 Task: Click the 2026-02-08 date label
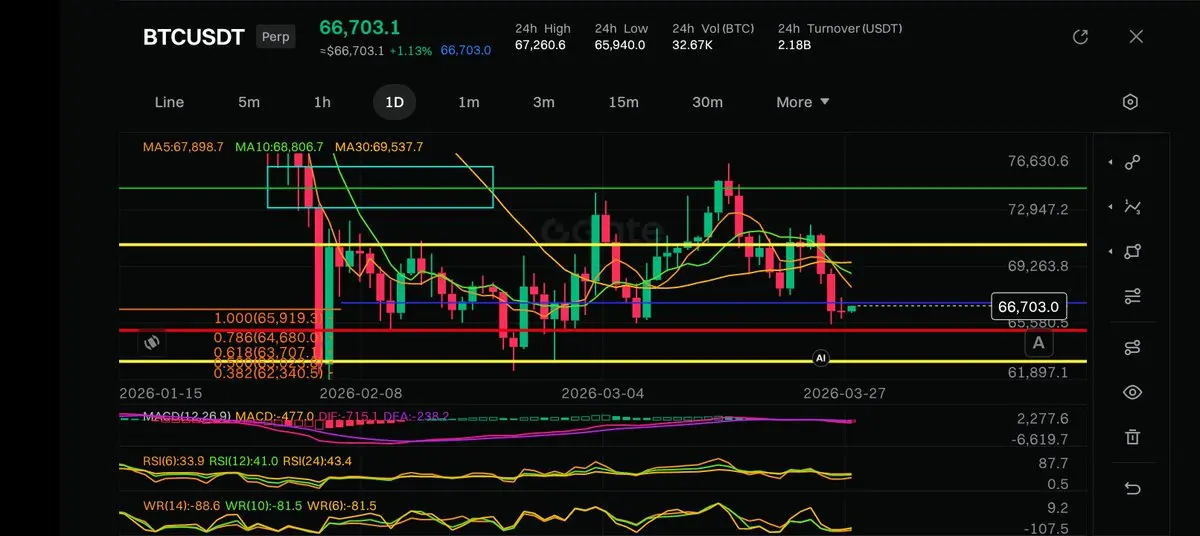point(360,393)
